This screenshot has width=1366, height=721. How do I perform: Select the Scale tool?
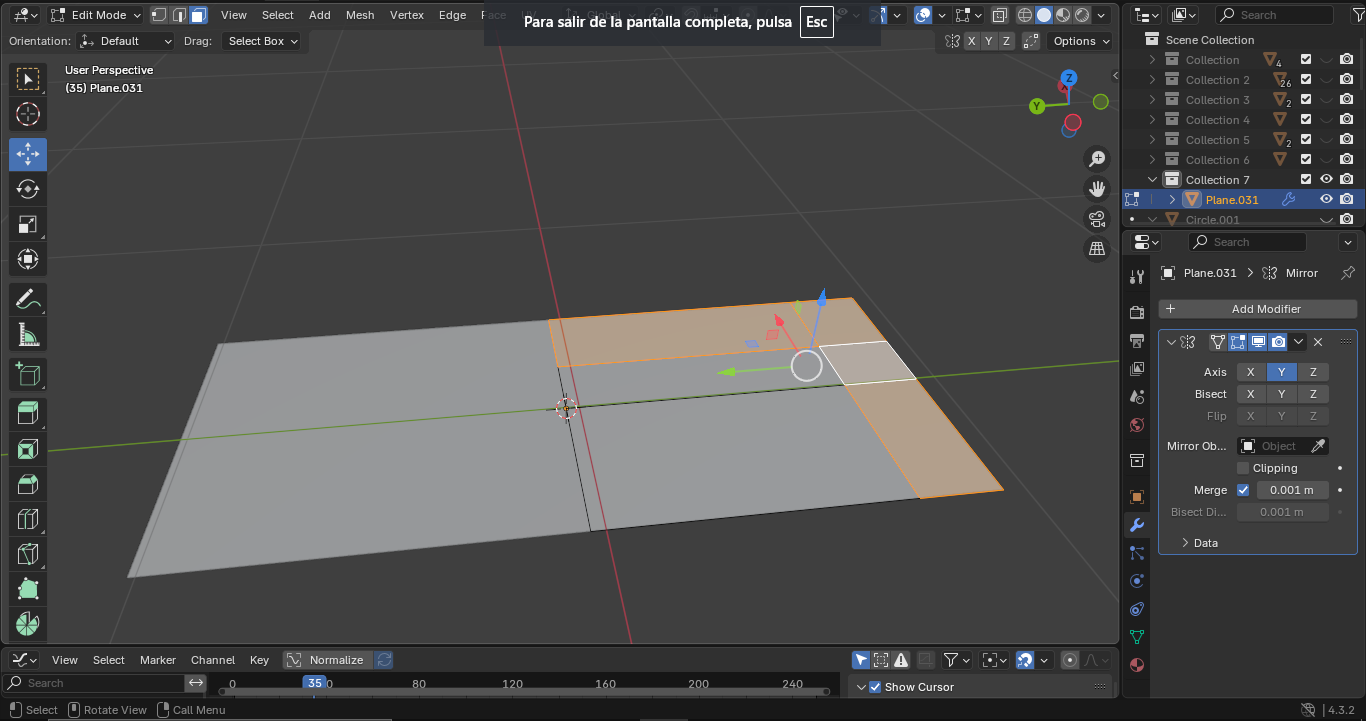point(28,224)
